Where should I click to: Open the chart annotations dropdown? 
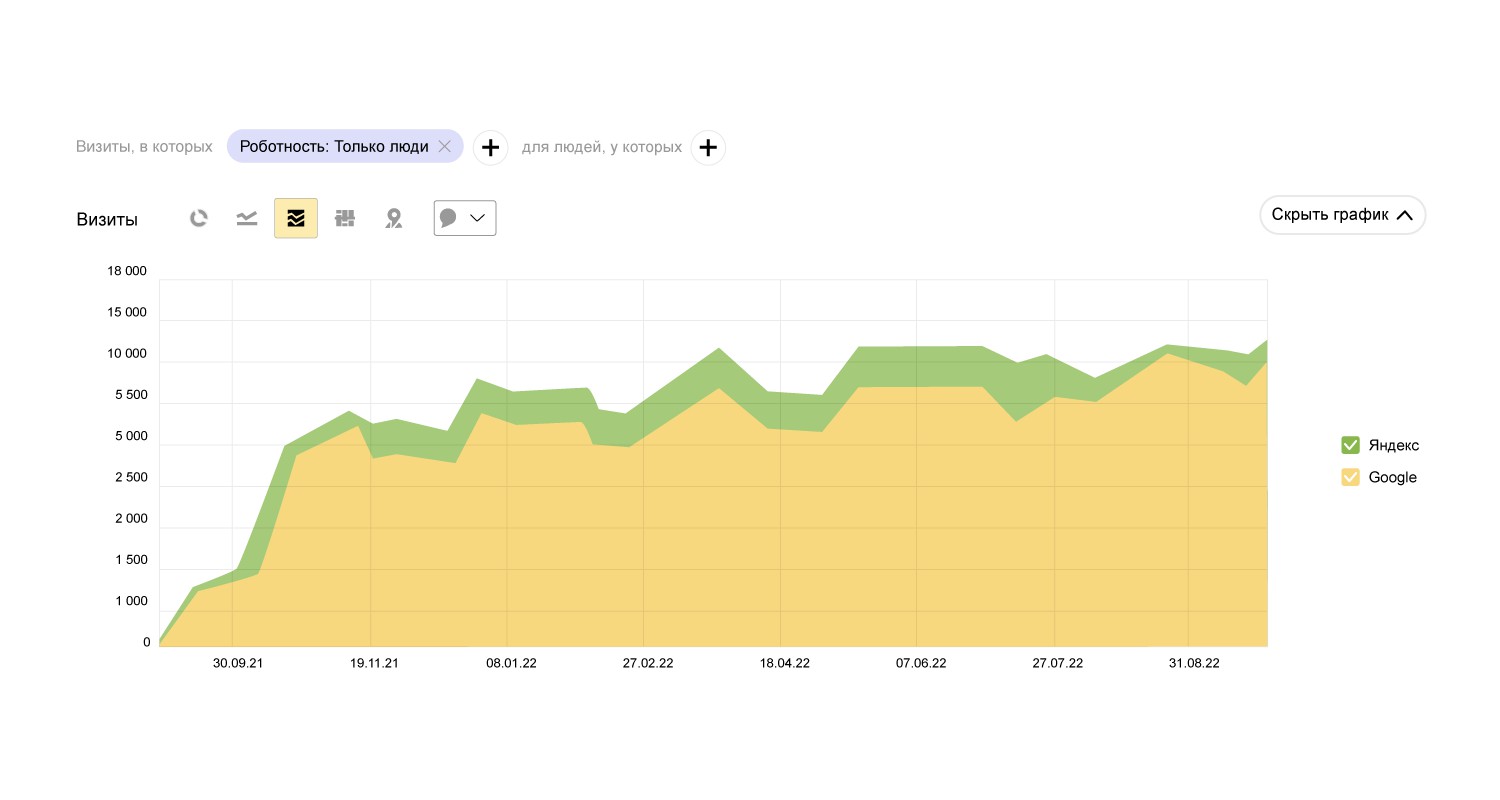click(x=465, y=218)
